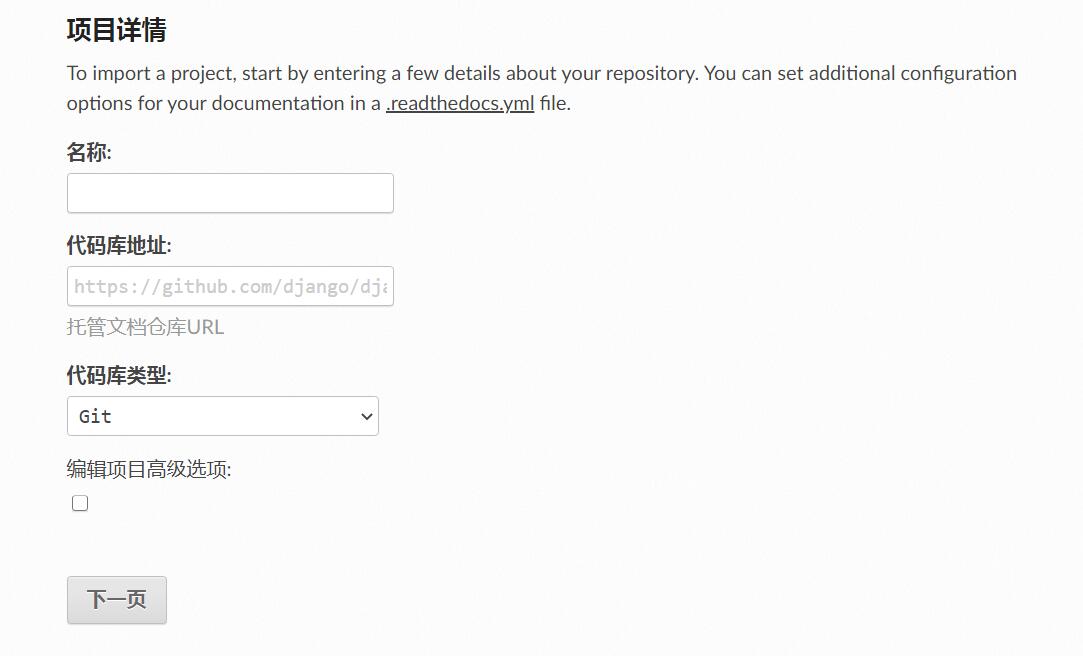Click the 代码库地址: label
1083x656 pixels.
[x=119, y=245]
